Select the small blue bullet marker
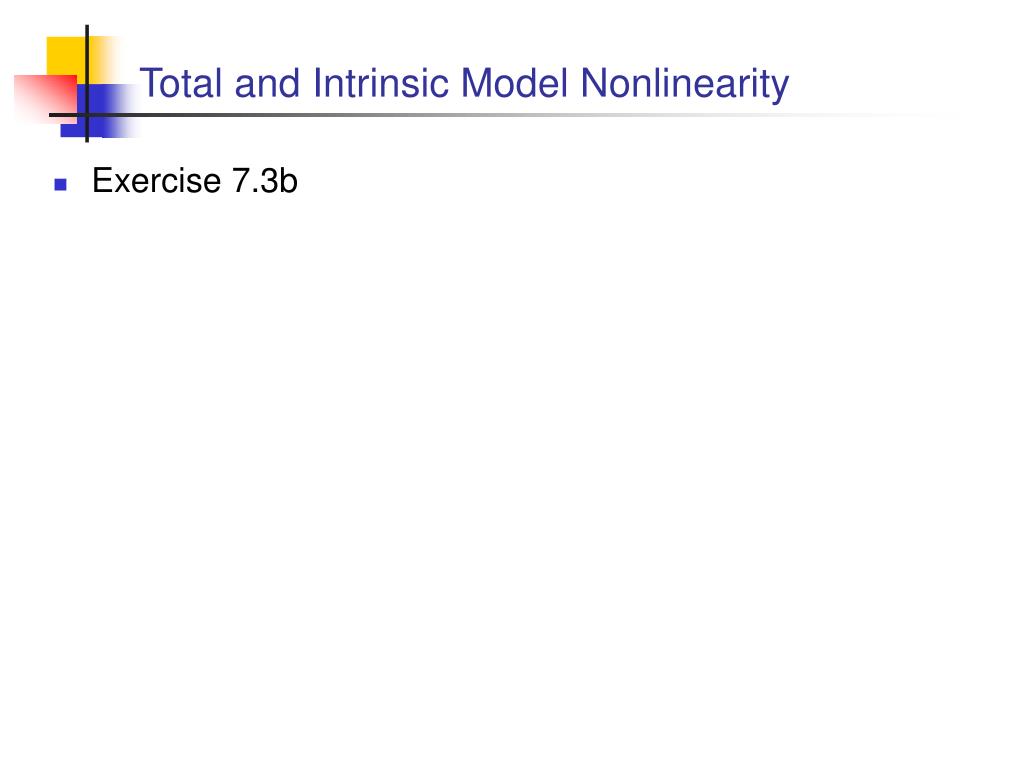This screenshot has height=768, width=1024. (61, 185)
